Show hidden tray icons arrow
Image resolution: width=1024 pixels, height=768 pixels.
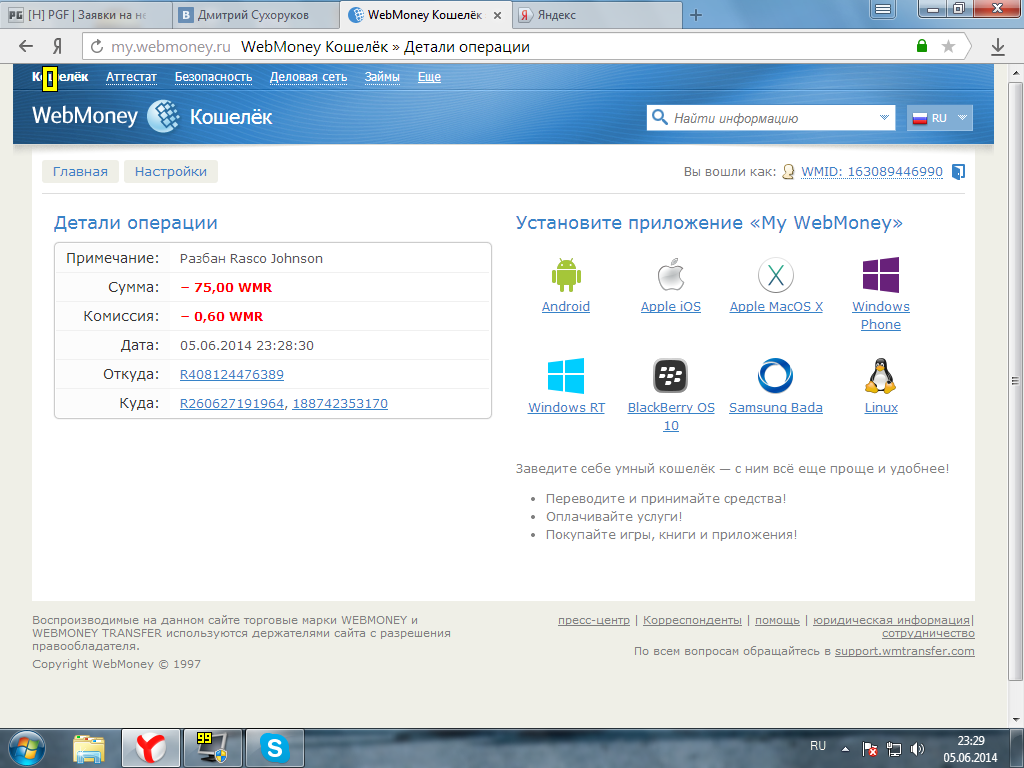[846, 749]
